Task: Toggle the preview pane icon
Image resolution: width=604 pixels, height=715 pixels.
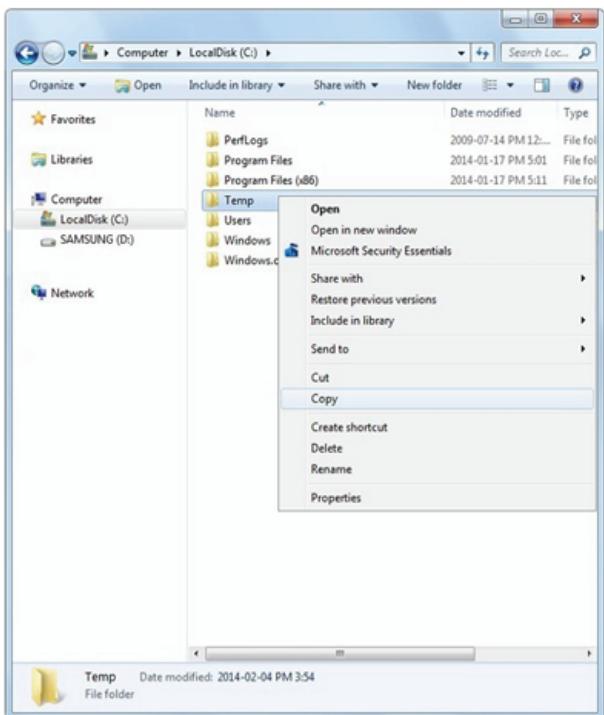Action: 542,85
